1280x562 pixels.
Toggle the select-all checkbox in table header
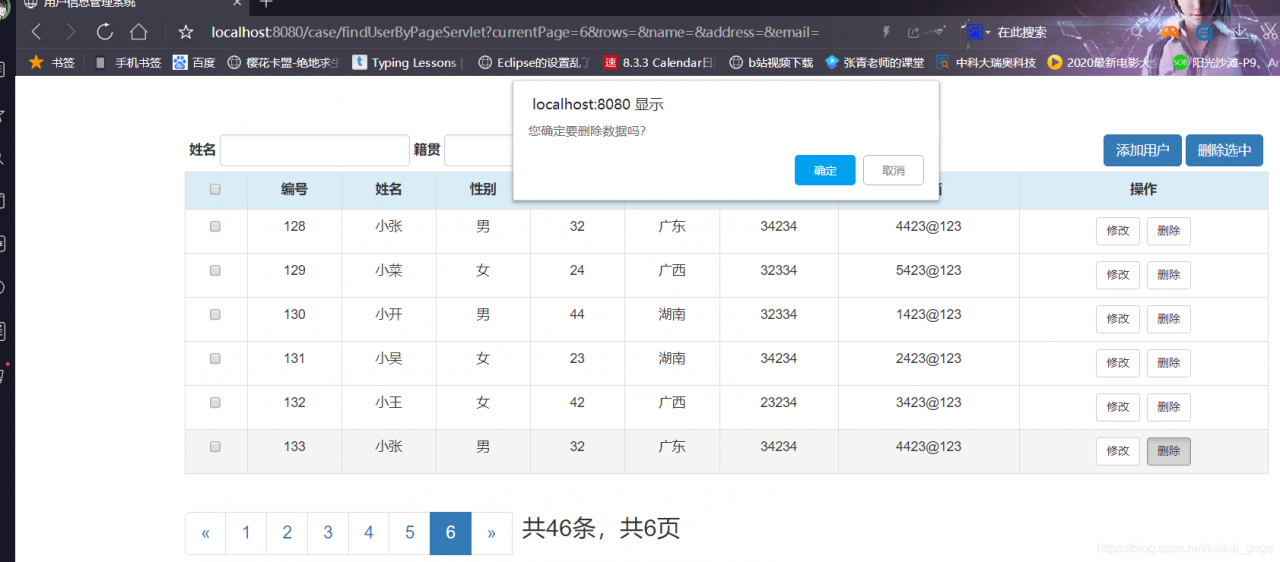point(215,189)
